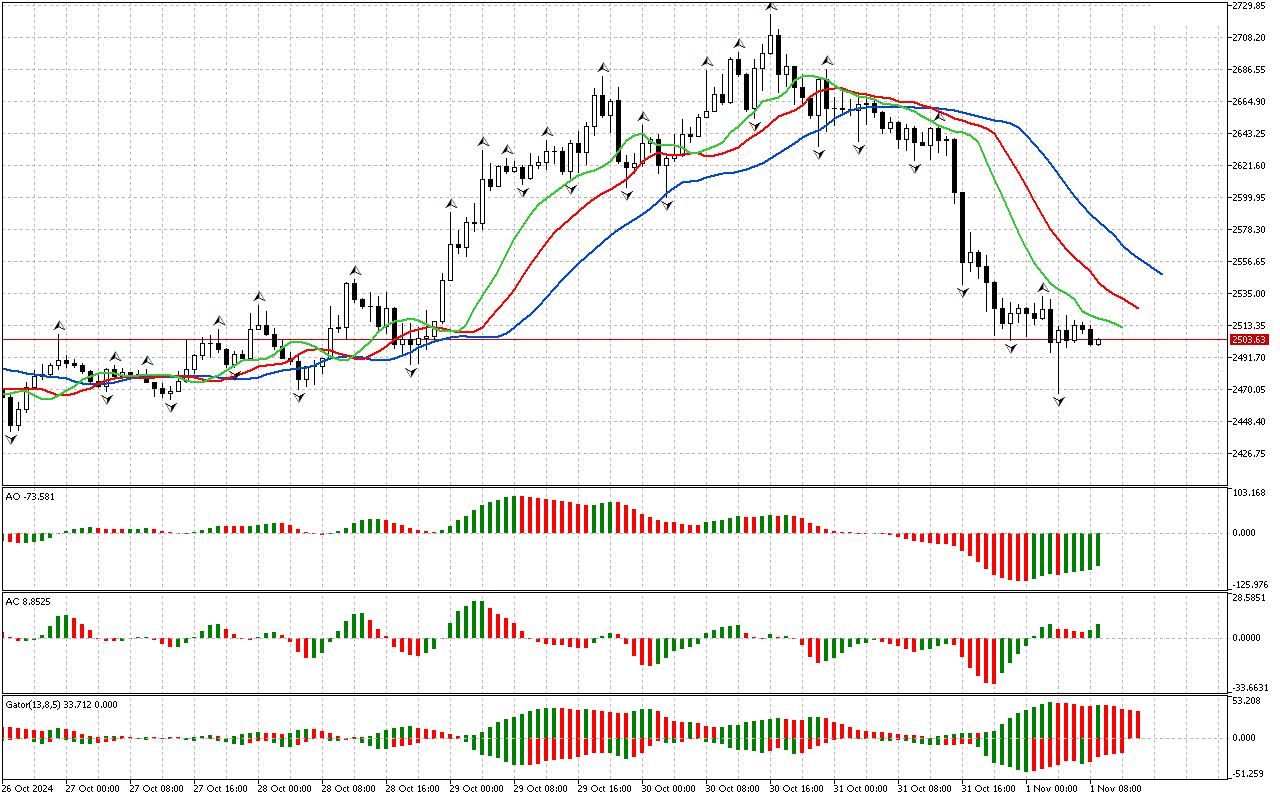Click the 31 Oct 16:00 time label
The image size is (1280, 800).
[x=988, y=789]
